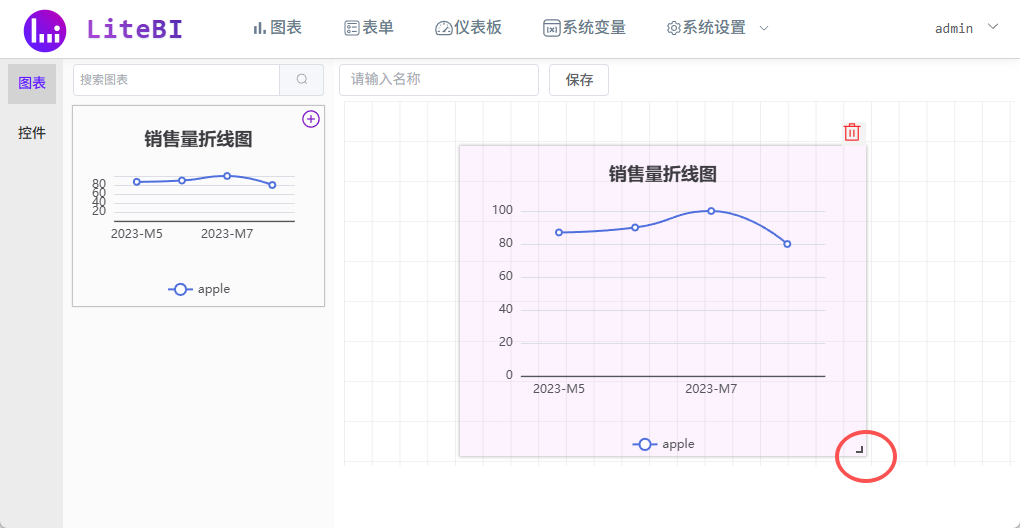Click the gauge icon beside 仪表板
Screen dimensions: 1020x528
[x=443, y=28]
